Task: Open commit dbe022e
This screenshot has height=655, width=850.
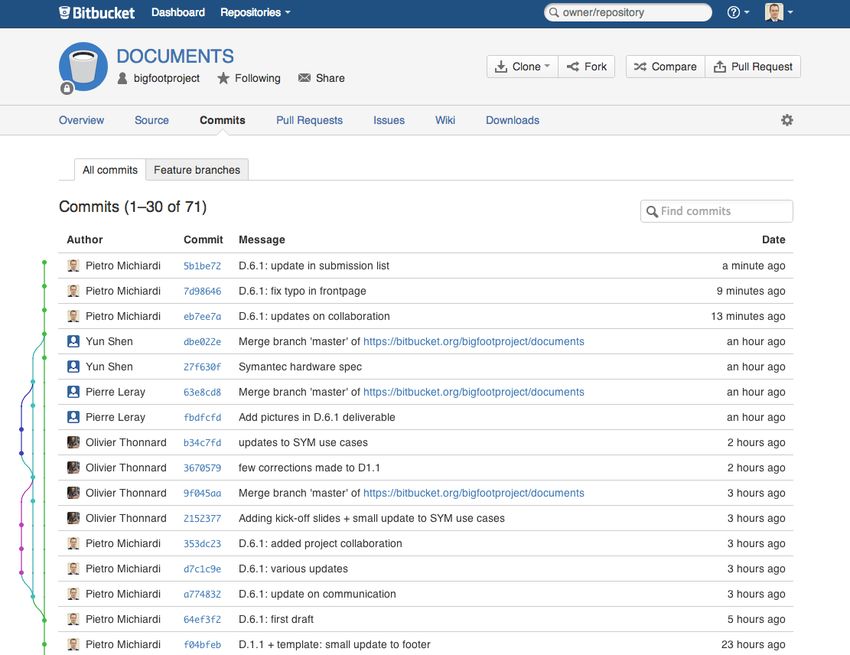Action: [202, 342]
